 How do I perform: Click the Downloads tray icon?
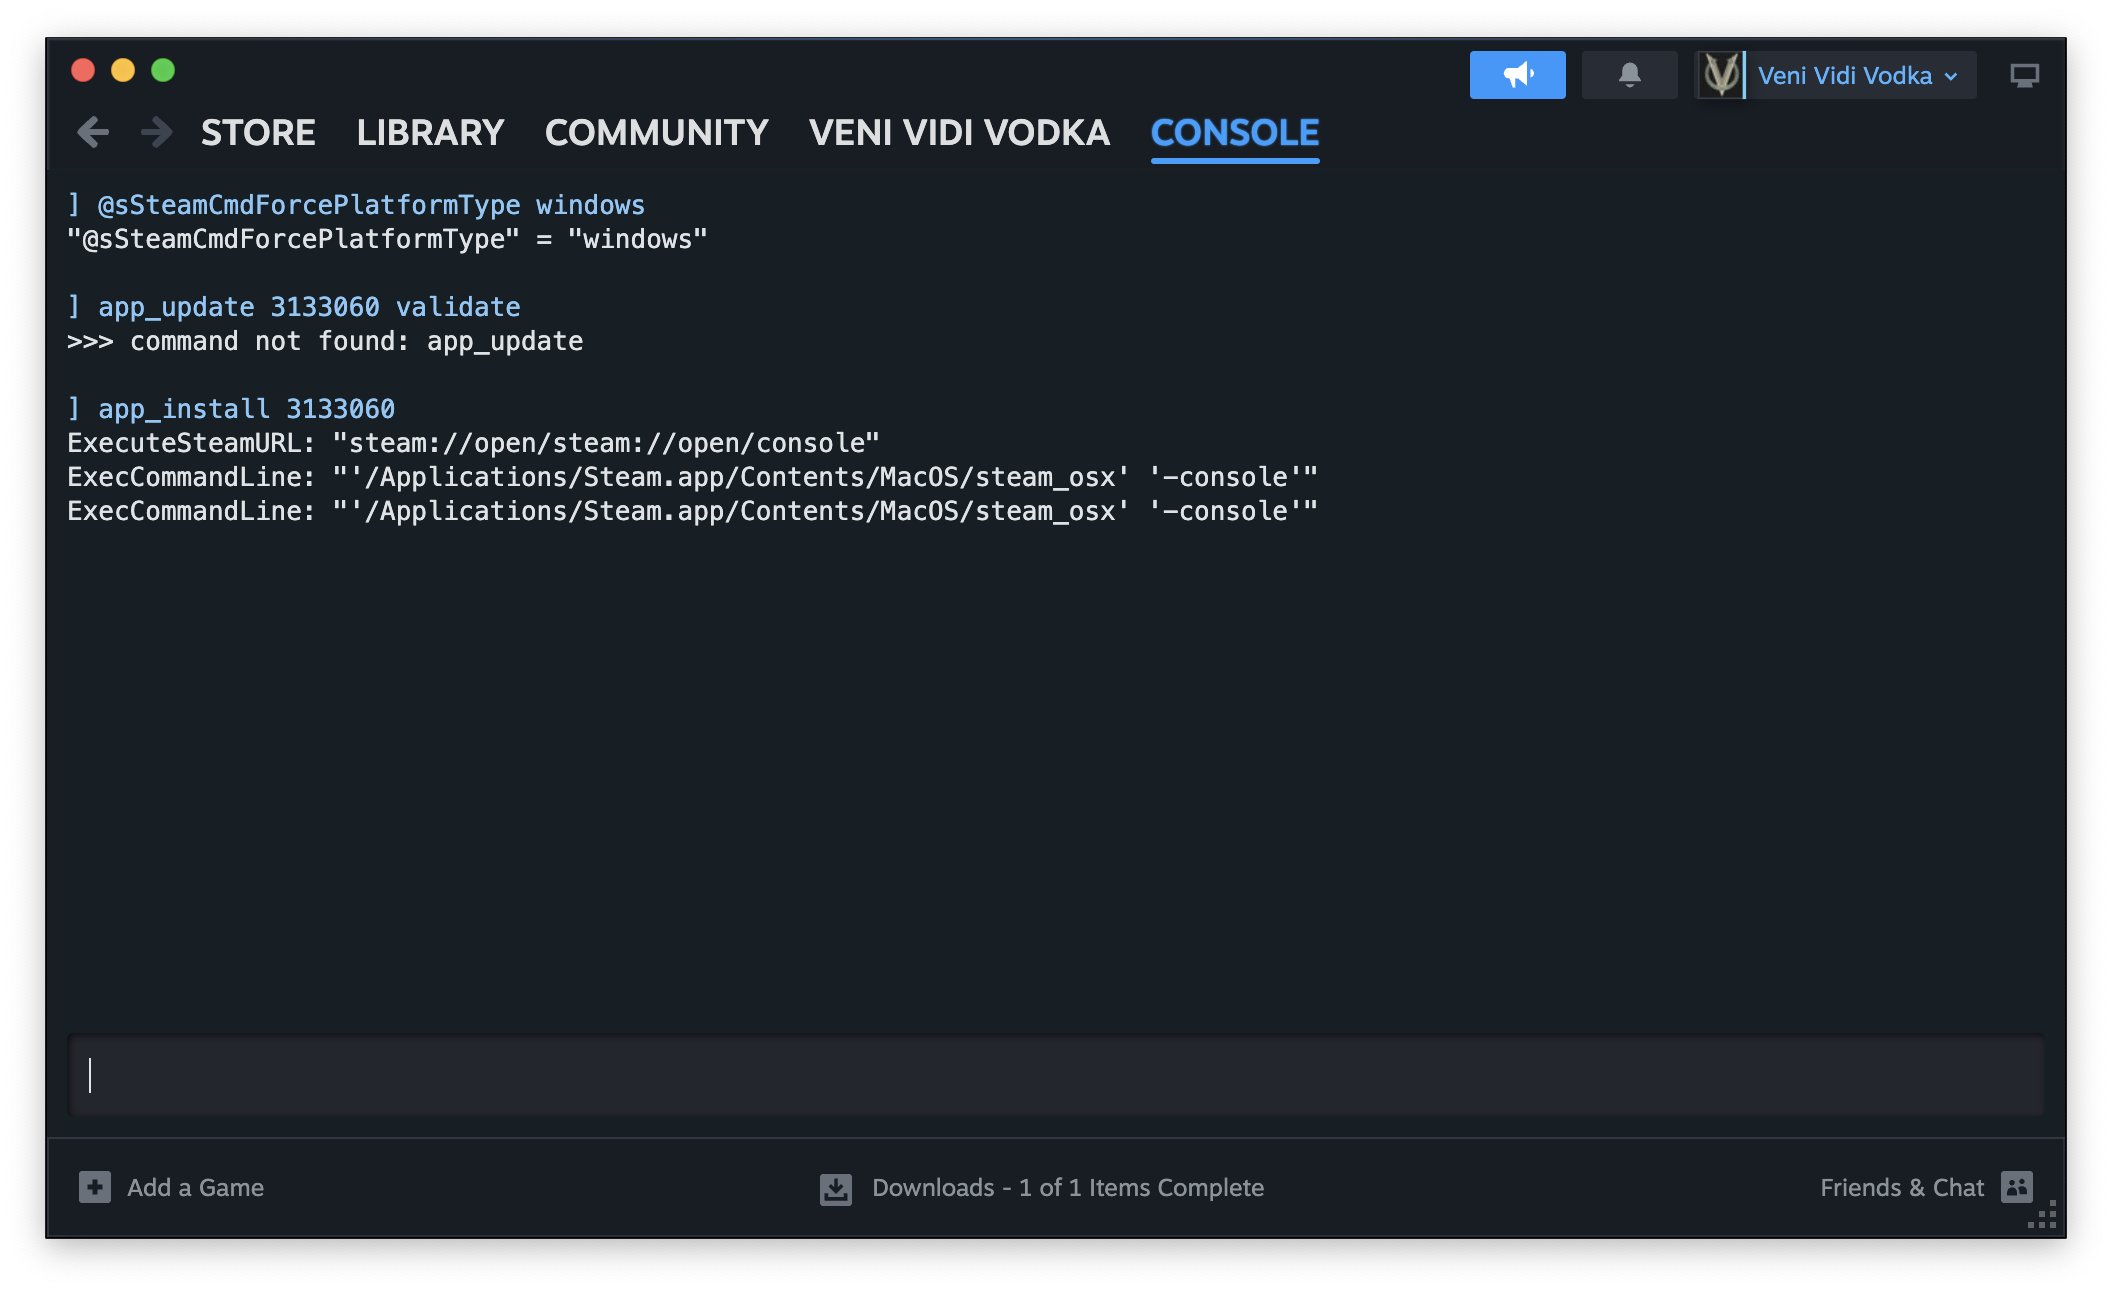coord(836,1188)
